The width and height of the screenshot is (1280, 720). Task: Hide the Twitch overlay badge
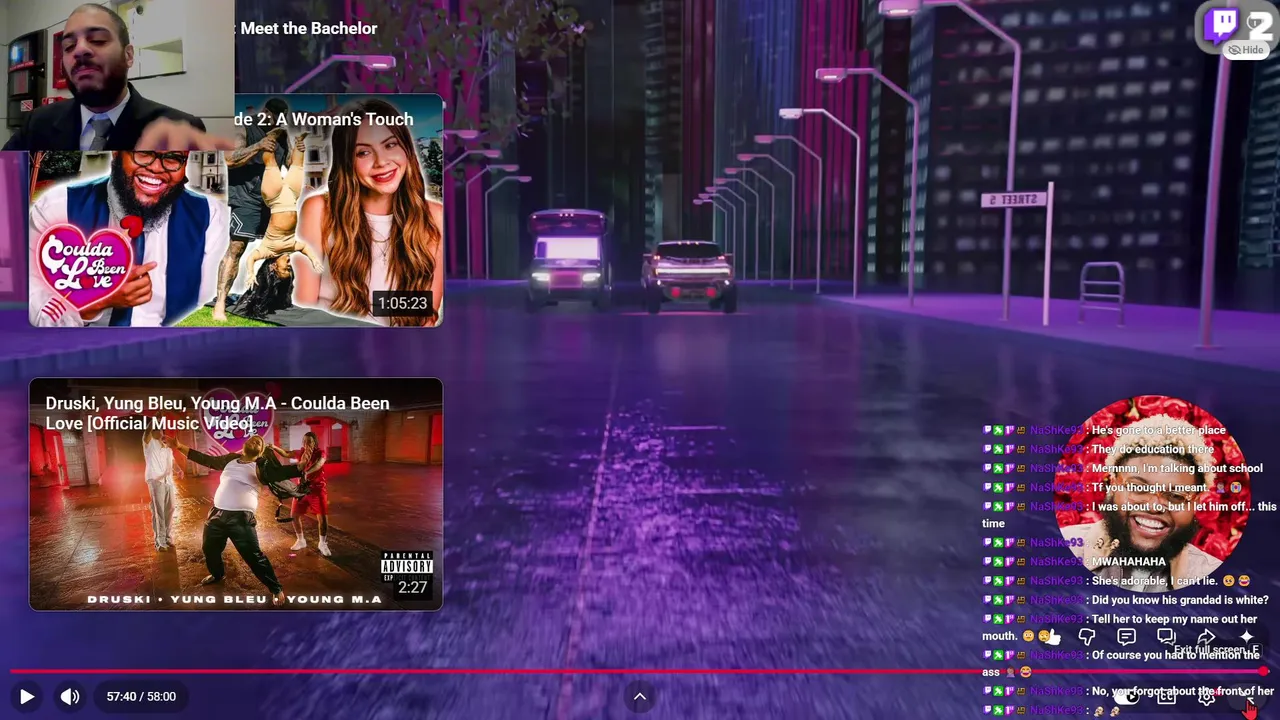point(1246,50)
